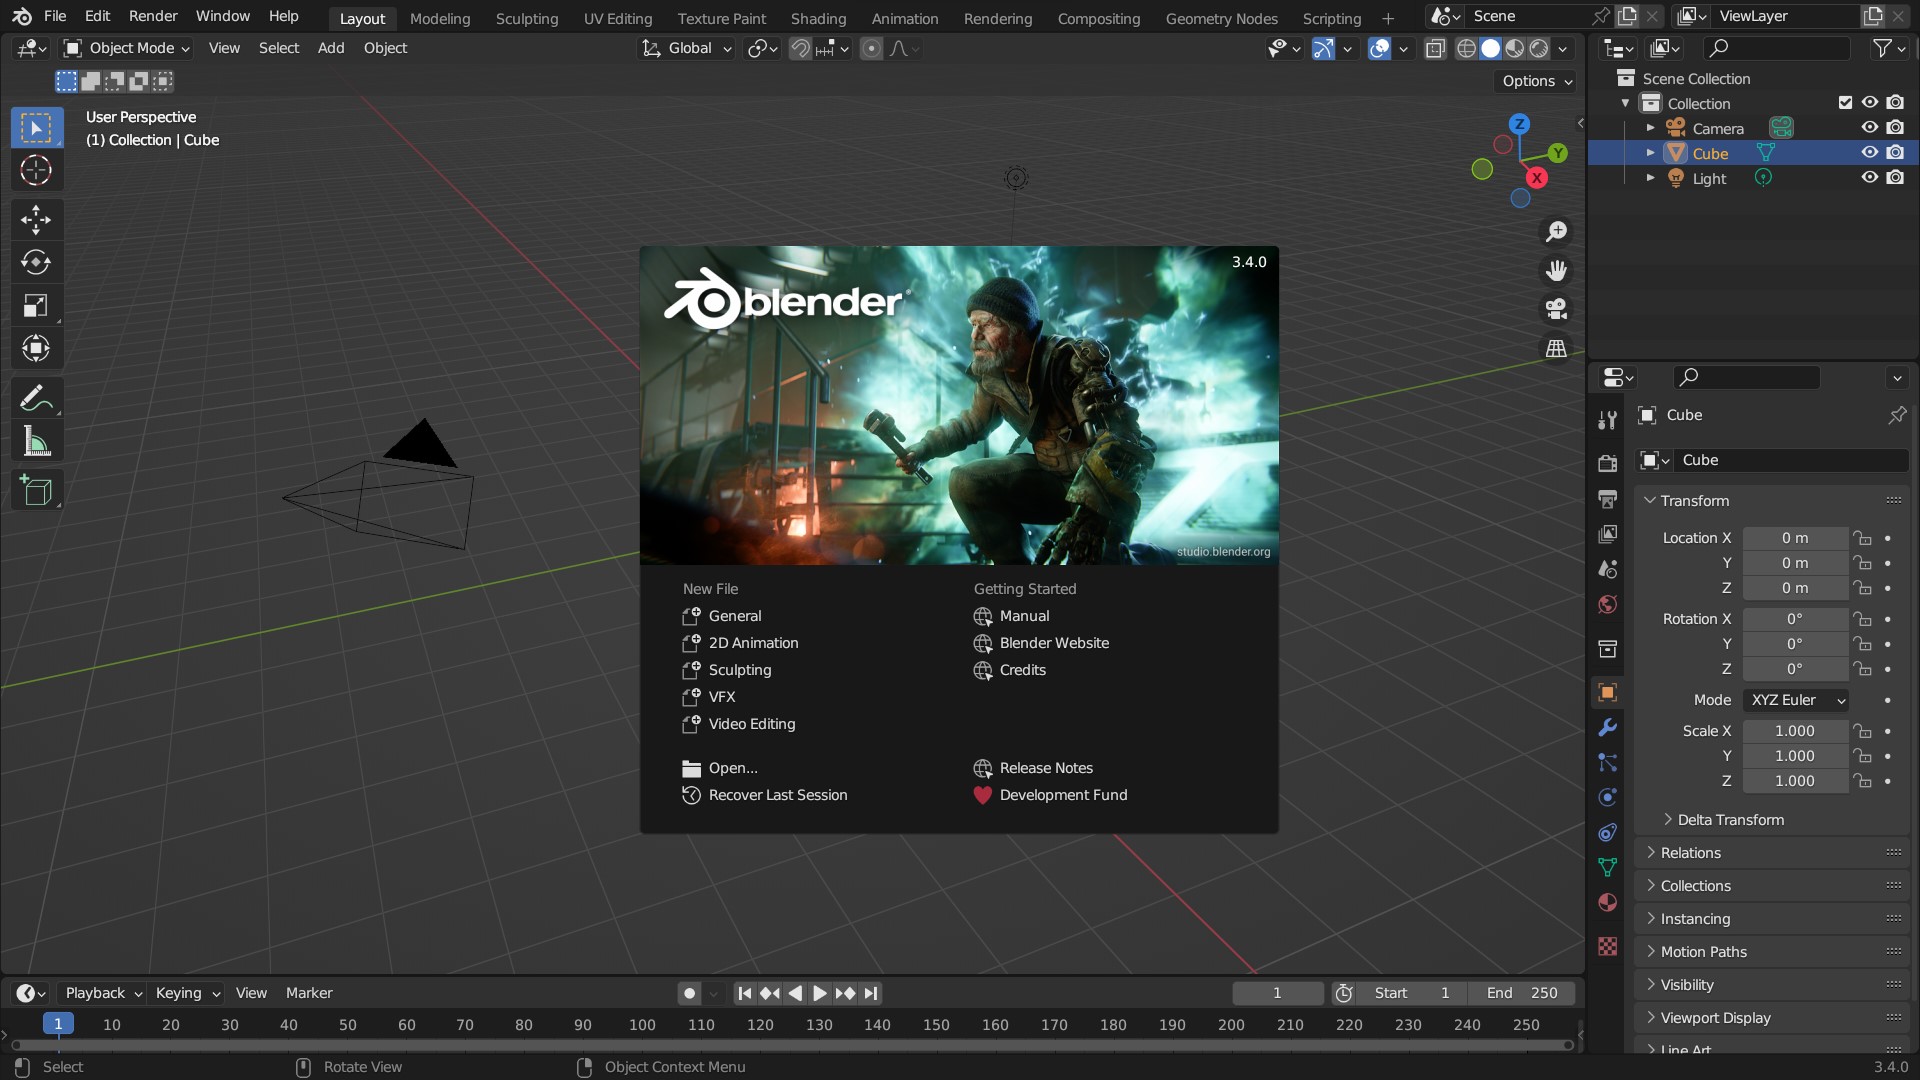
Task: Select the Measure ruler tool
Action: (x=36, y=441)
